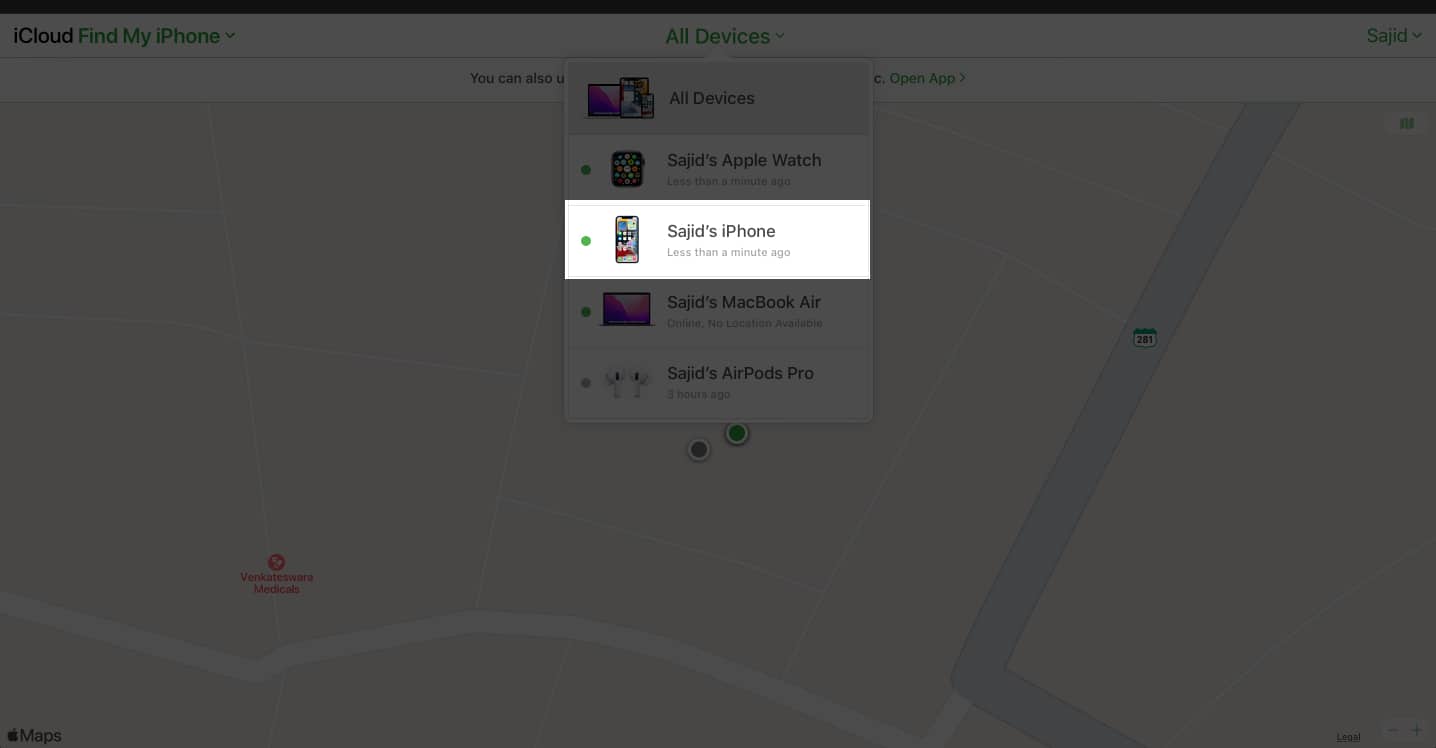The width and height of the screenshot is (1436, 748).
Task: Click the AirPods Pro thumbnail image
Action: (x=627, y=382)
